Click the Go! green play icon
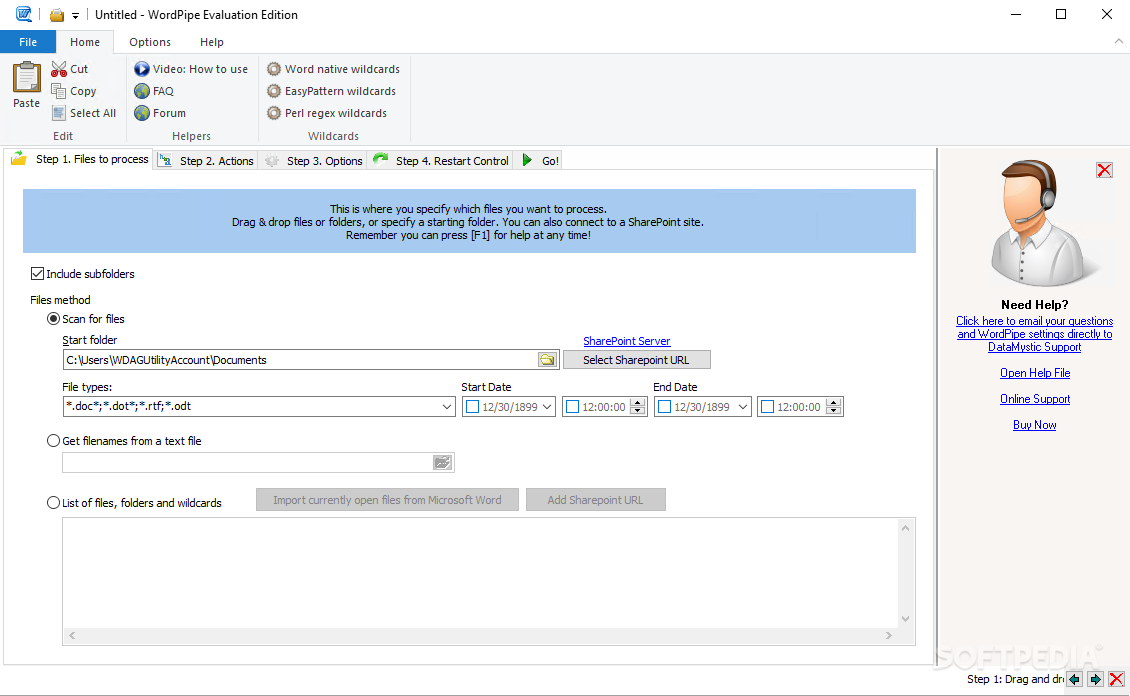Viewport: 1130px width, 696px height. pos(527,160)
